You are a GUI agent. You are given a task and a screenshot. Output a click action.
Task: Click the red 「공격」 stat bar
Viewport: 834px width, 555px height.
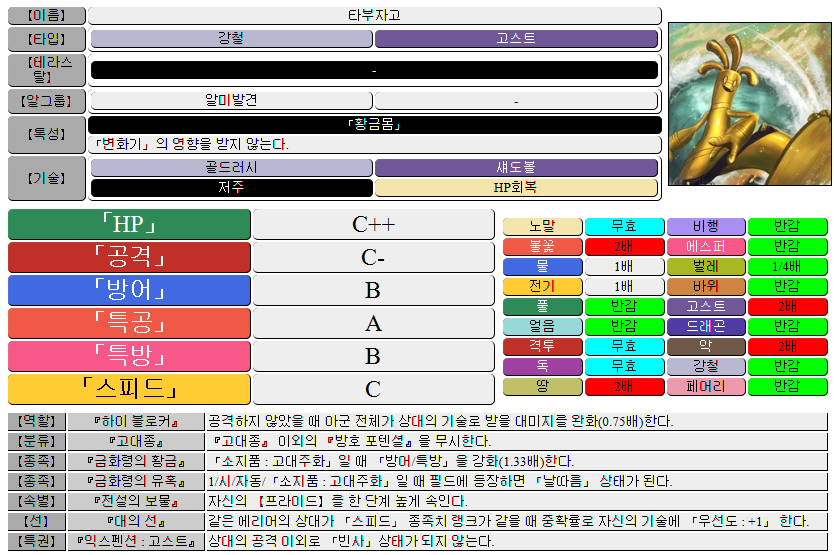coord(129,258)
